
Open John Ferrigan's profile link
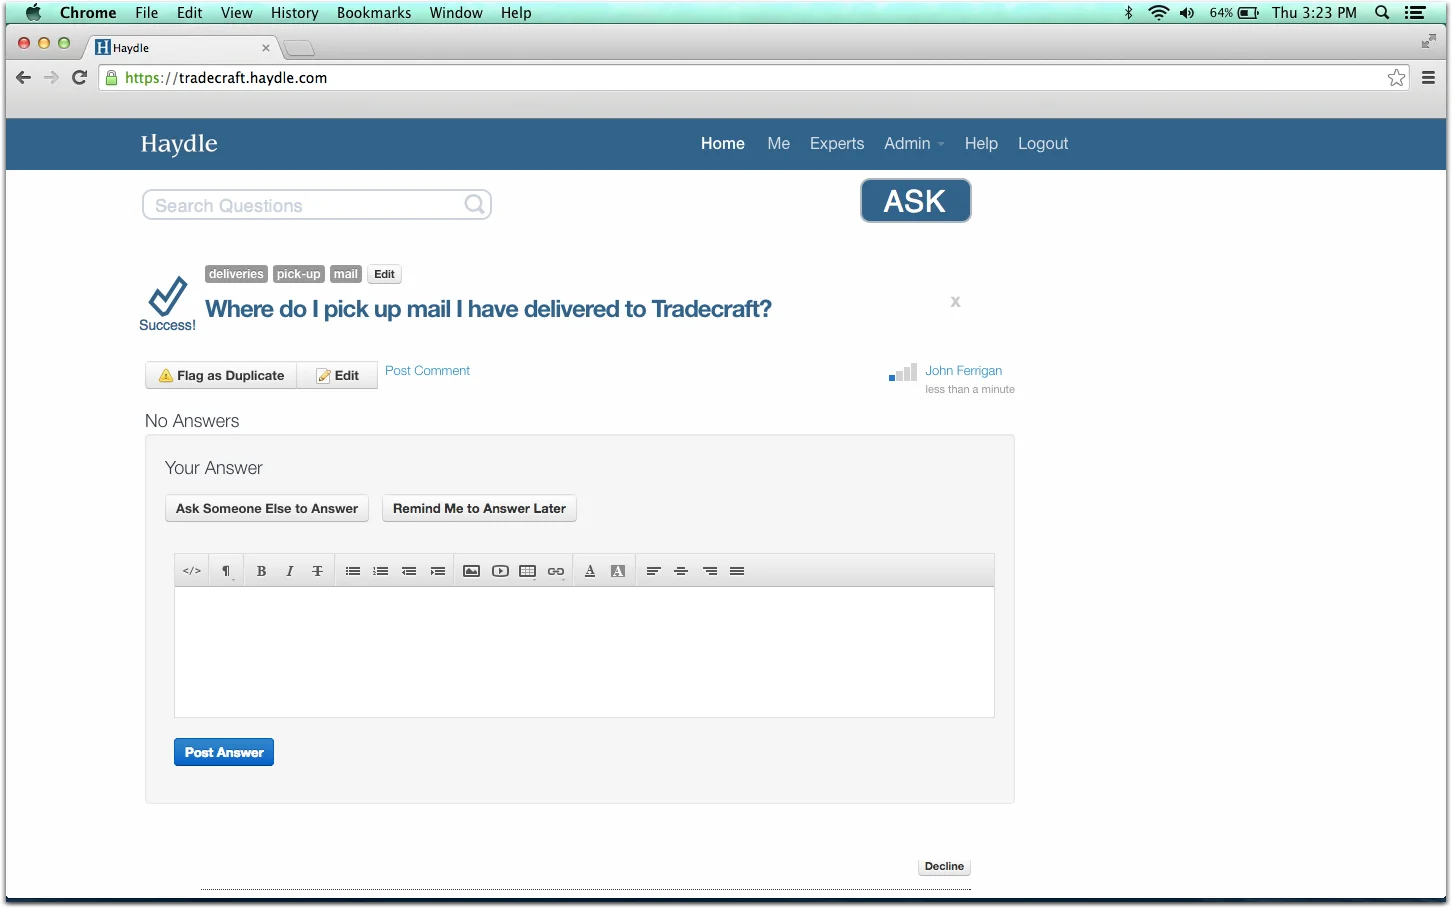pos(963,371)
